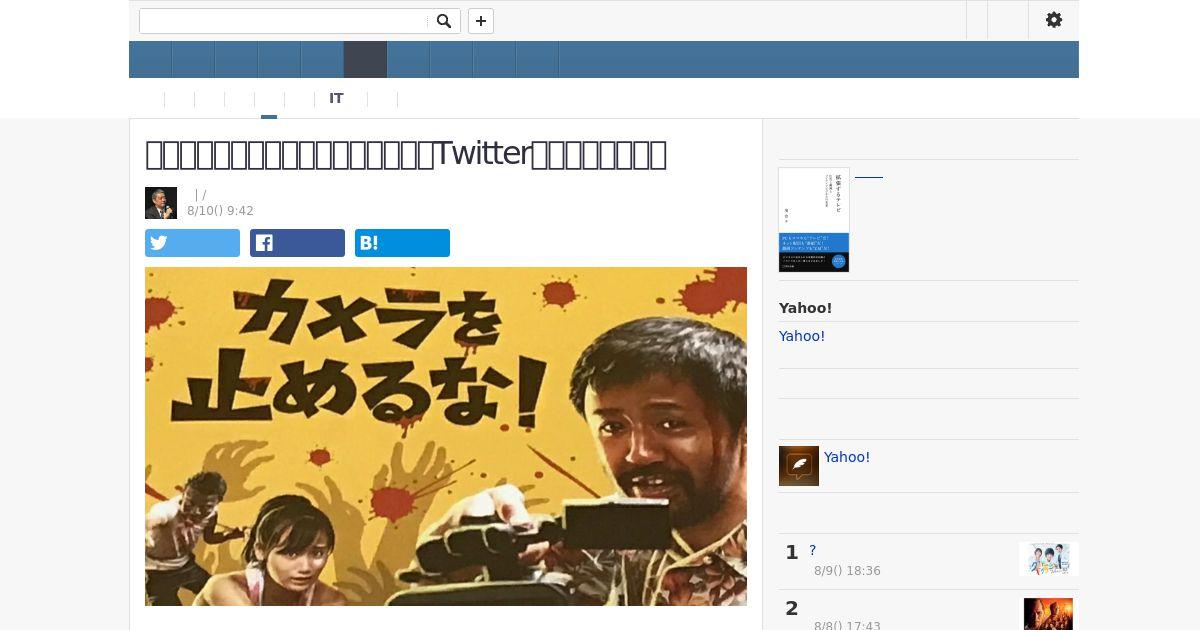Share article with the Twitter button

192,243
